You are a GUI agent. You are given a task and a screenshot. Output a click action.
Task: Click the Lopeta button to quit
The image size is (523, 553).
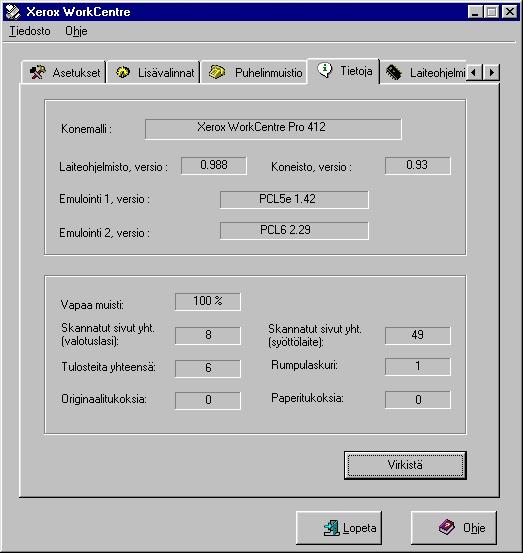click(x=339, y=528)
